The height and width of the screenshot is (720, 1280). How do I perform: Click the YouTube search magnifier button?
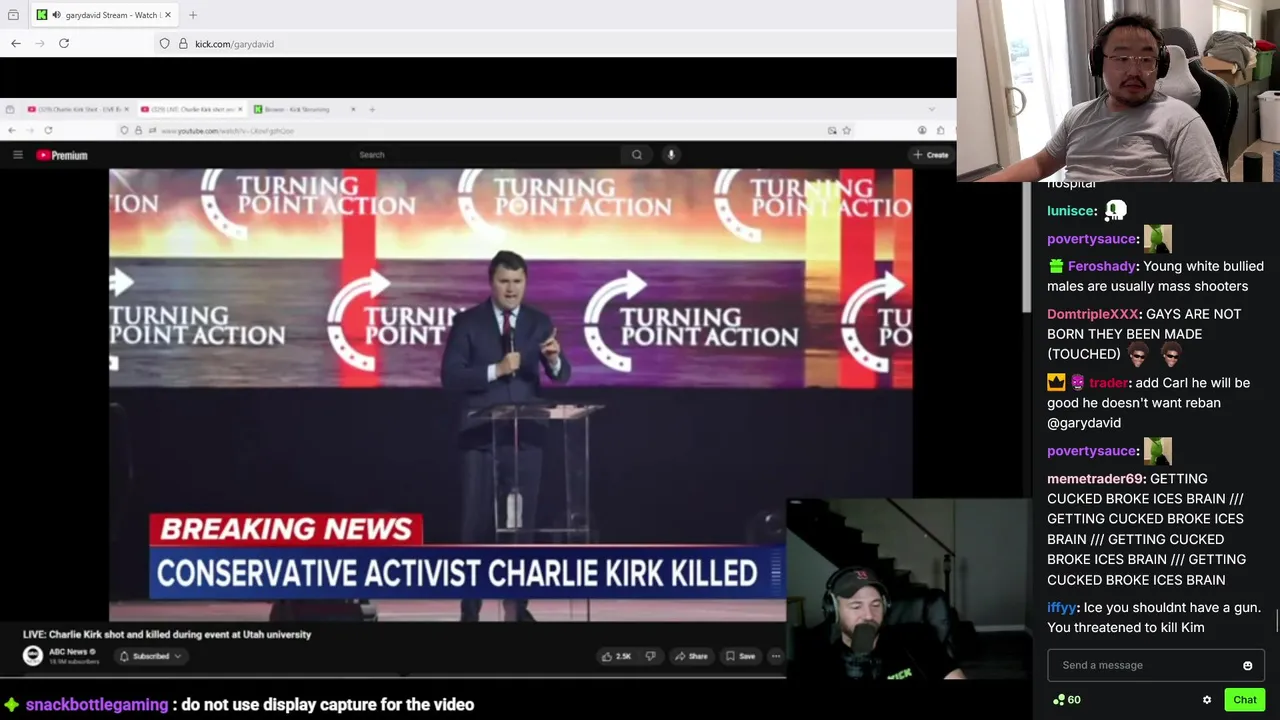(x=637, y=155)
